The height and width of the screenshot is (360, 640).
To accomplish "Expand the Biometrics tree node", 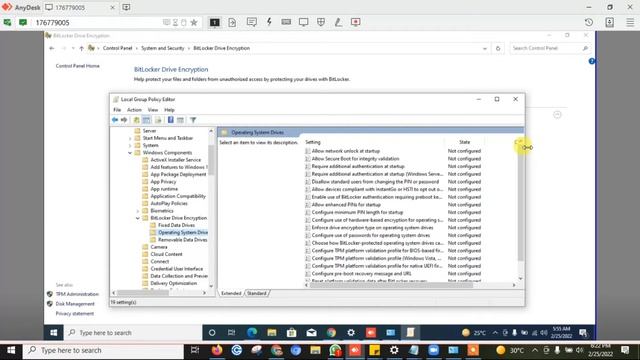I will [138, 211].
